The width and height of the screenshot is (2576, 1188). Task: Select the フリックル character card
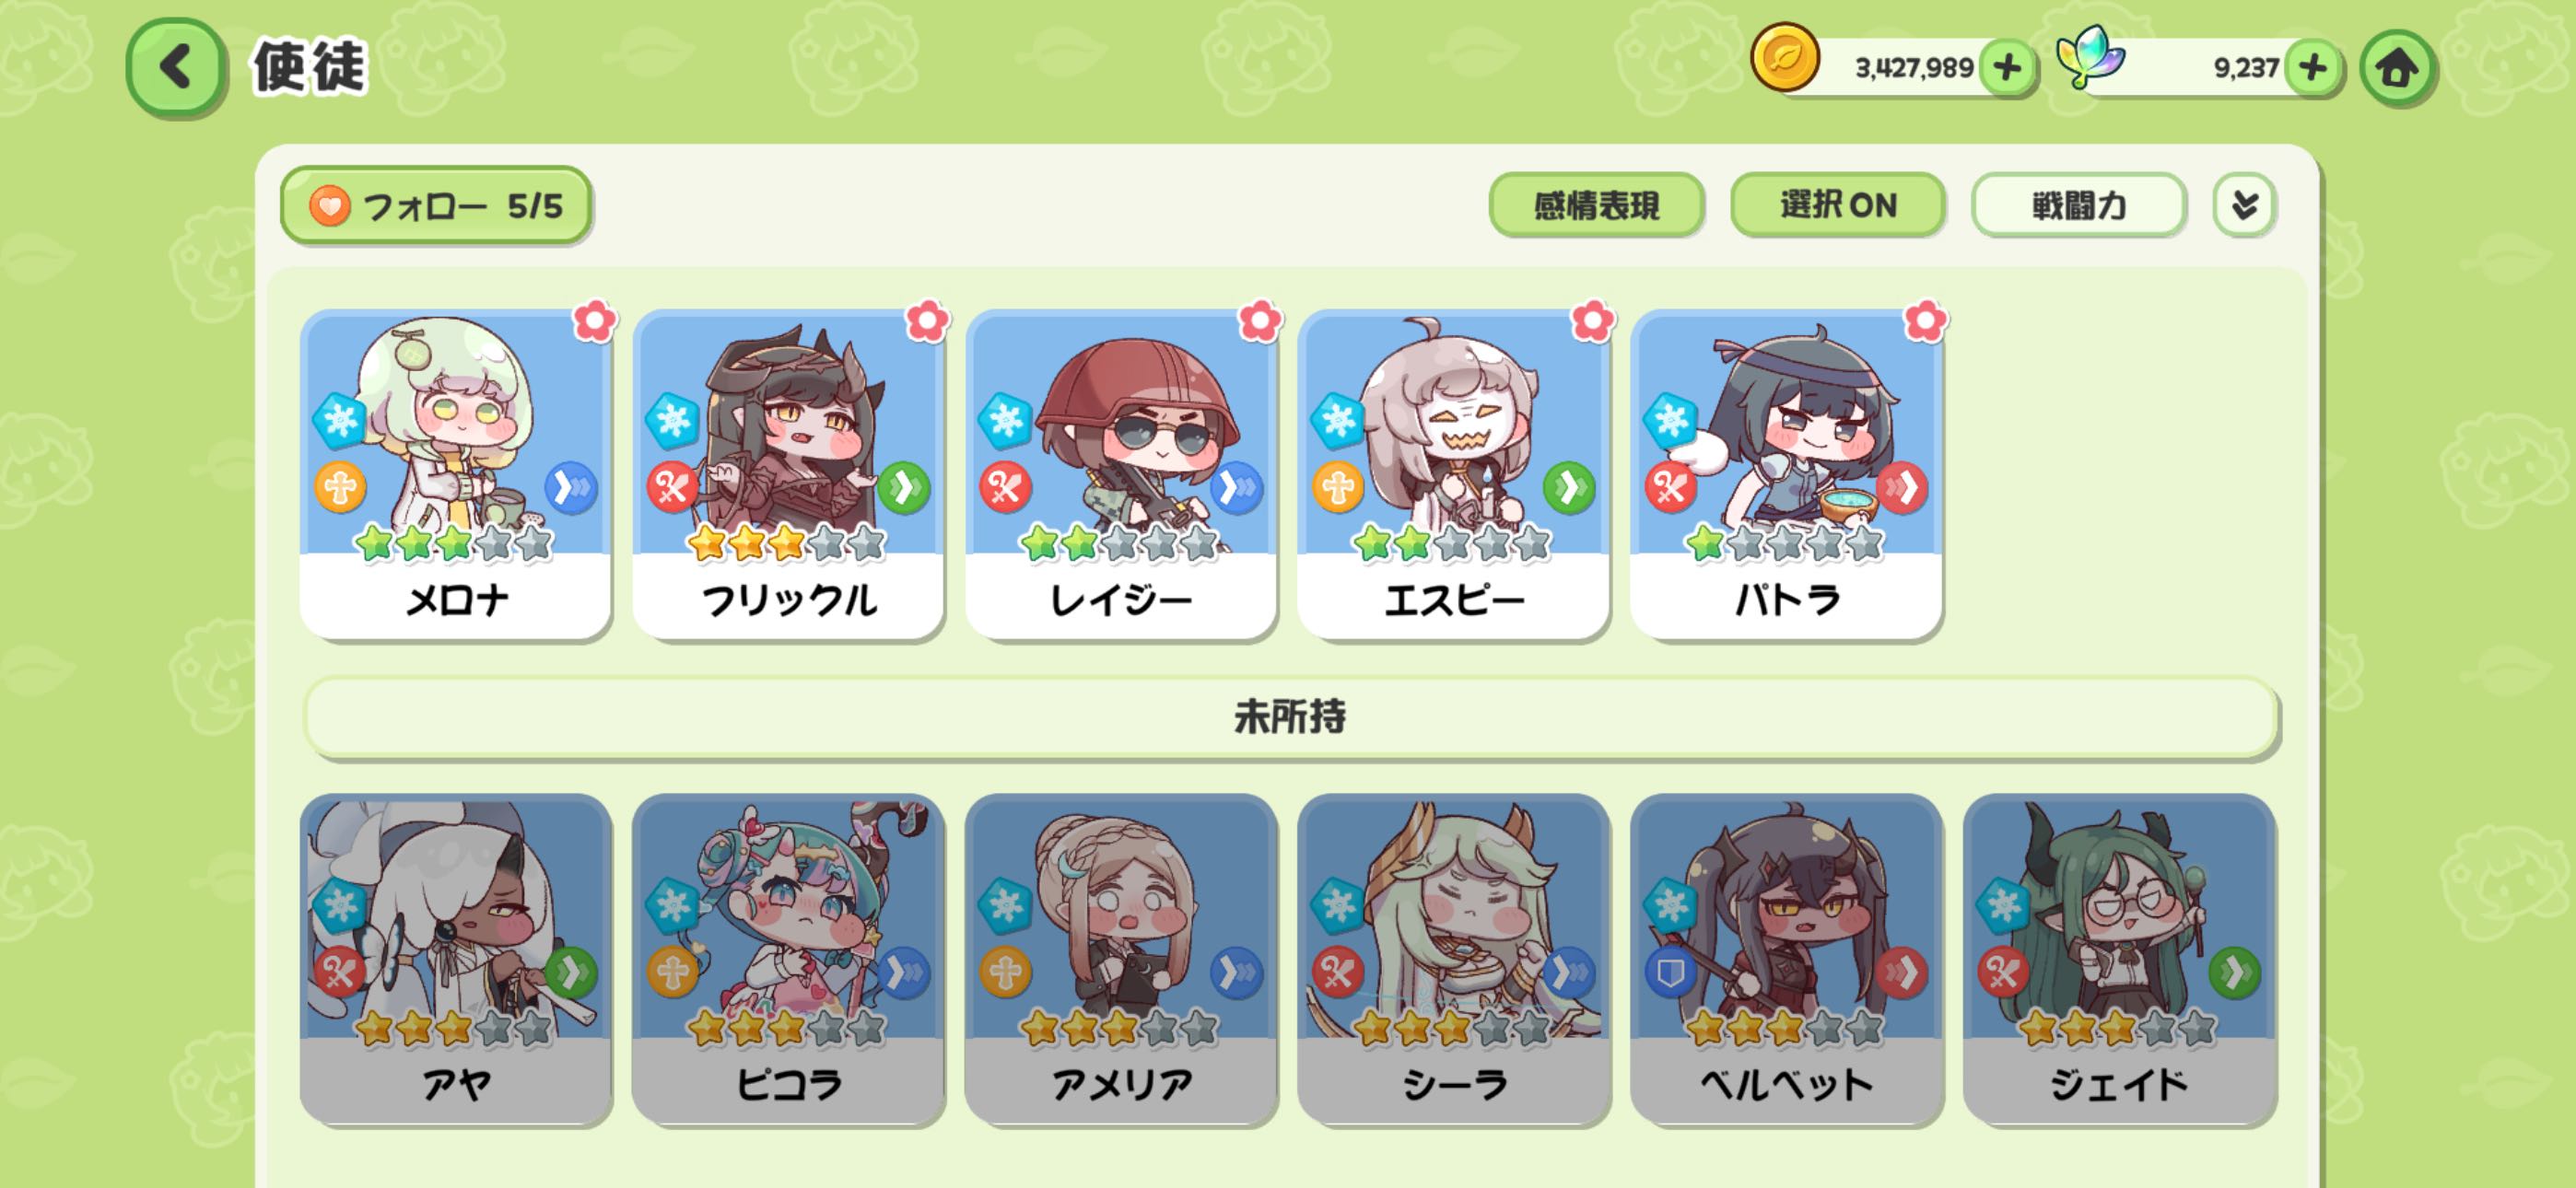[788, 474]
